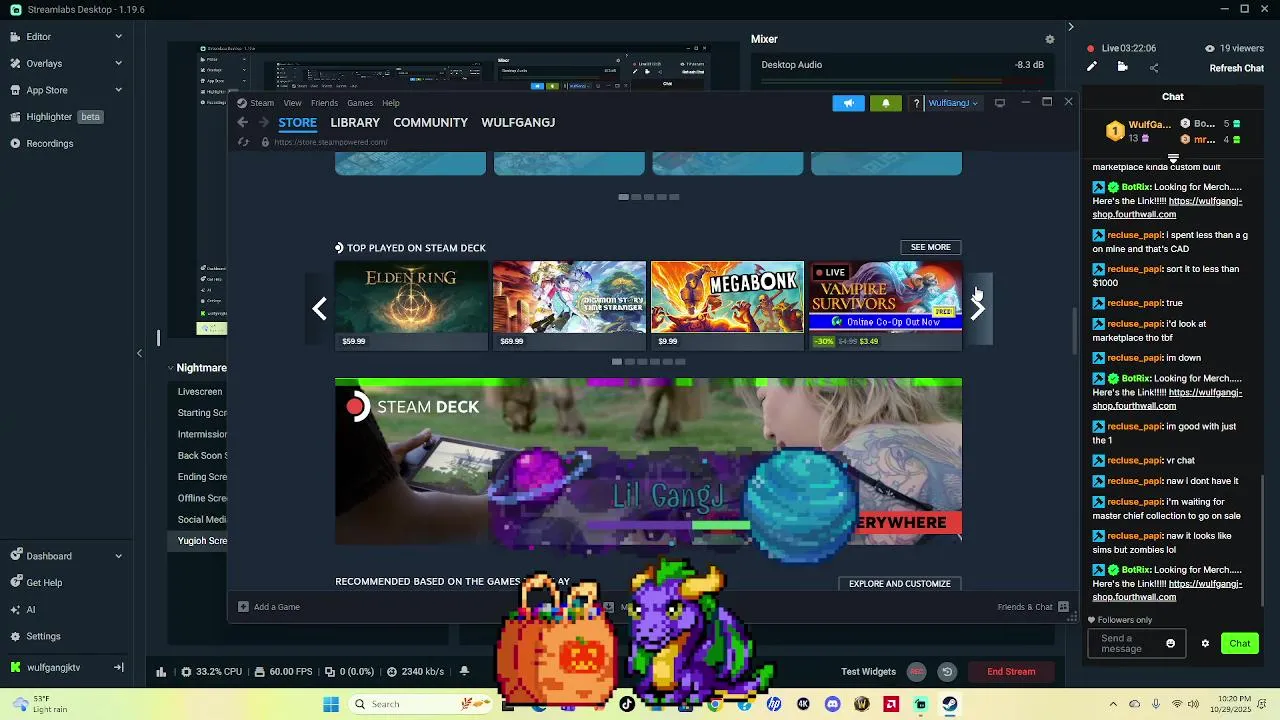
Task: Click Refresh Chat link
Action: click(1237, 68)
